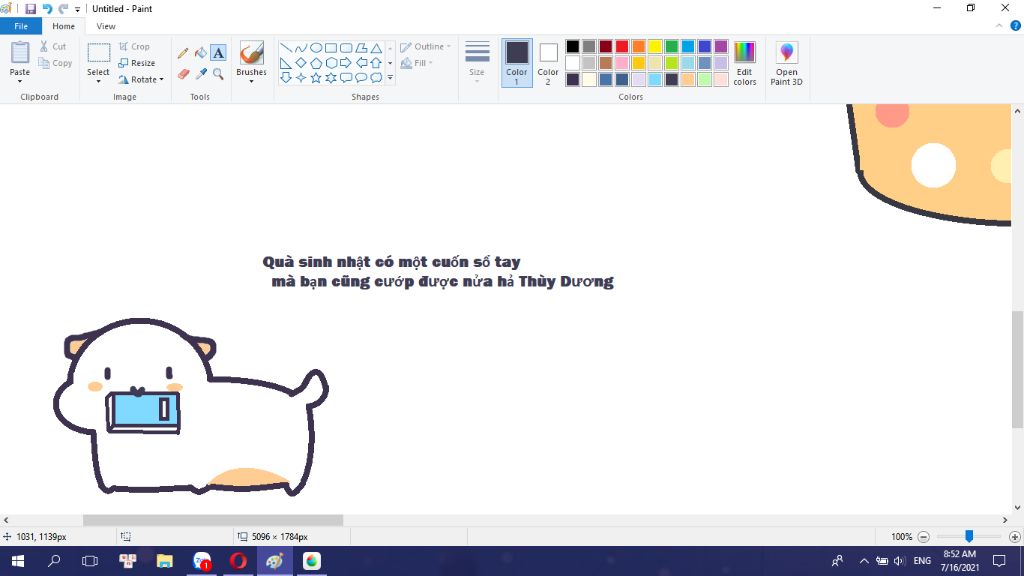This screenshot has width=1024, height=576.
Task: Open the notifications action center icon
Action: (999, 561)
